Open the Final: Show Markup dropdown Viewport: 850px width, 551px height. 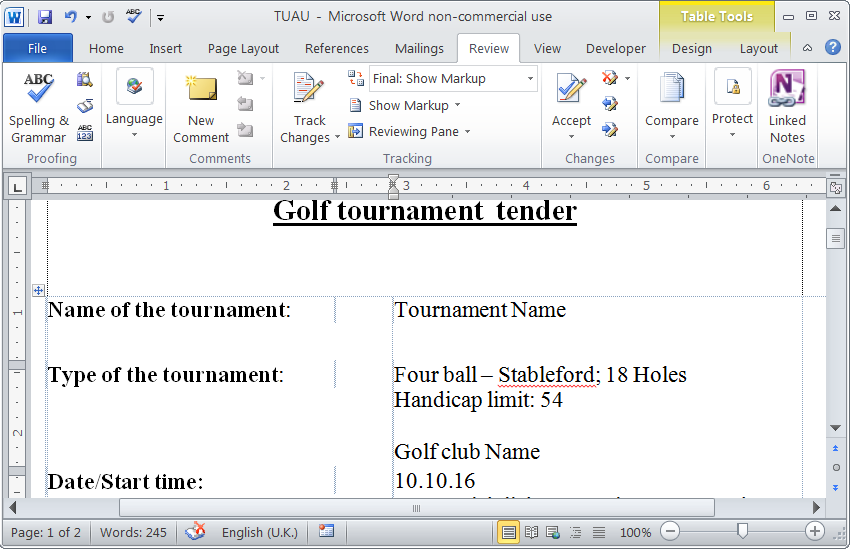click(453, 79)
